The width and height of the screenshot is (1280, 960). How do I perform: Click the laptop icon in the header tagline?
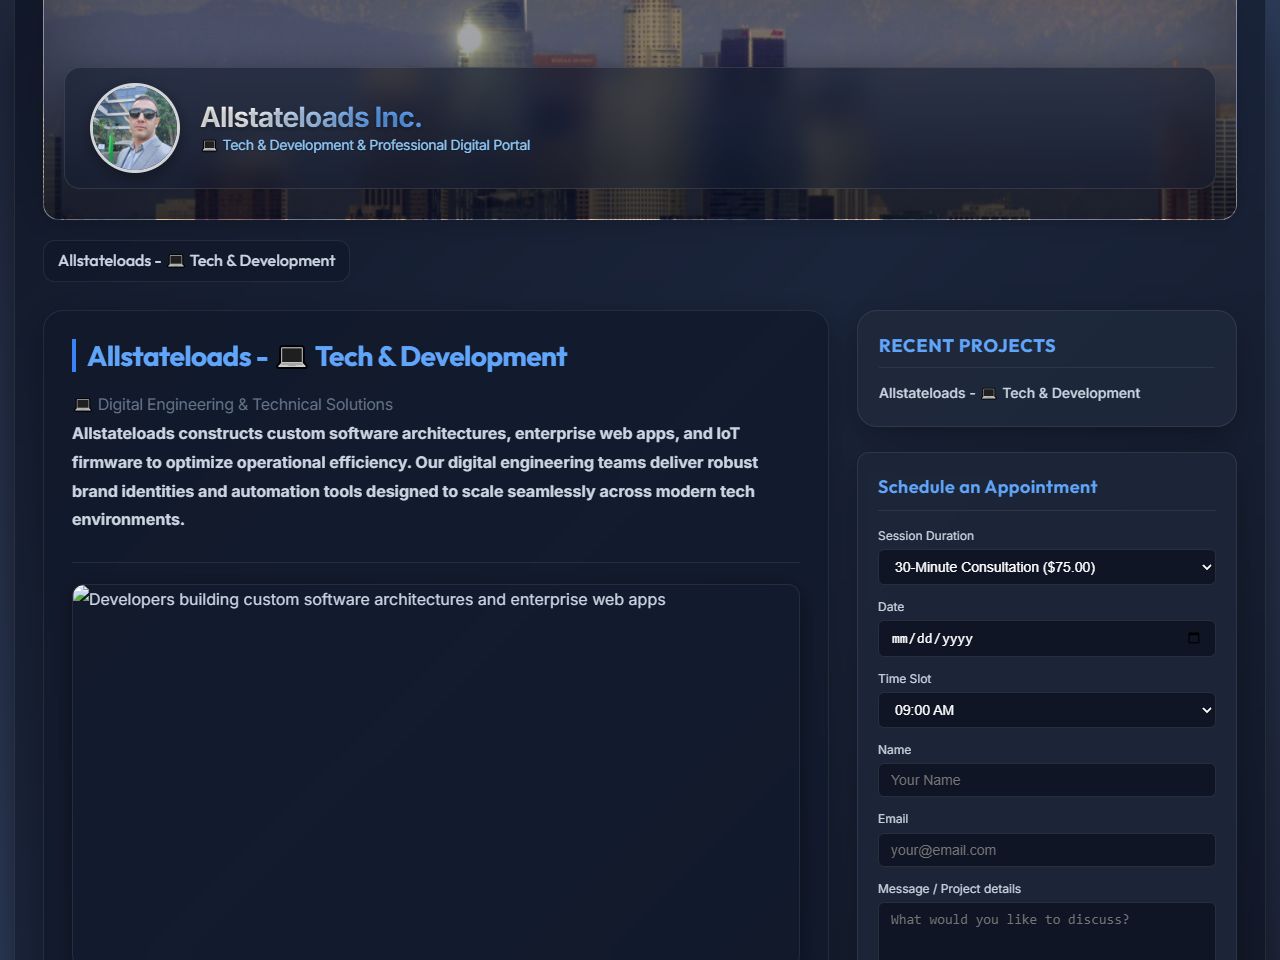point(209,146)
